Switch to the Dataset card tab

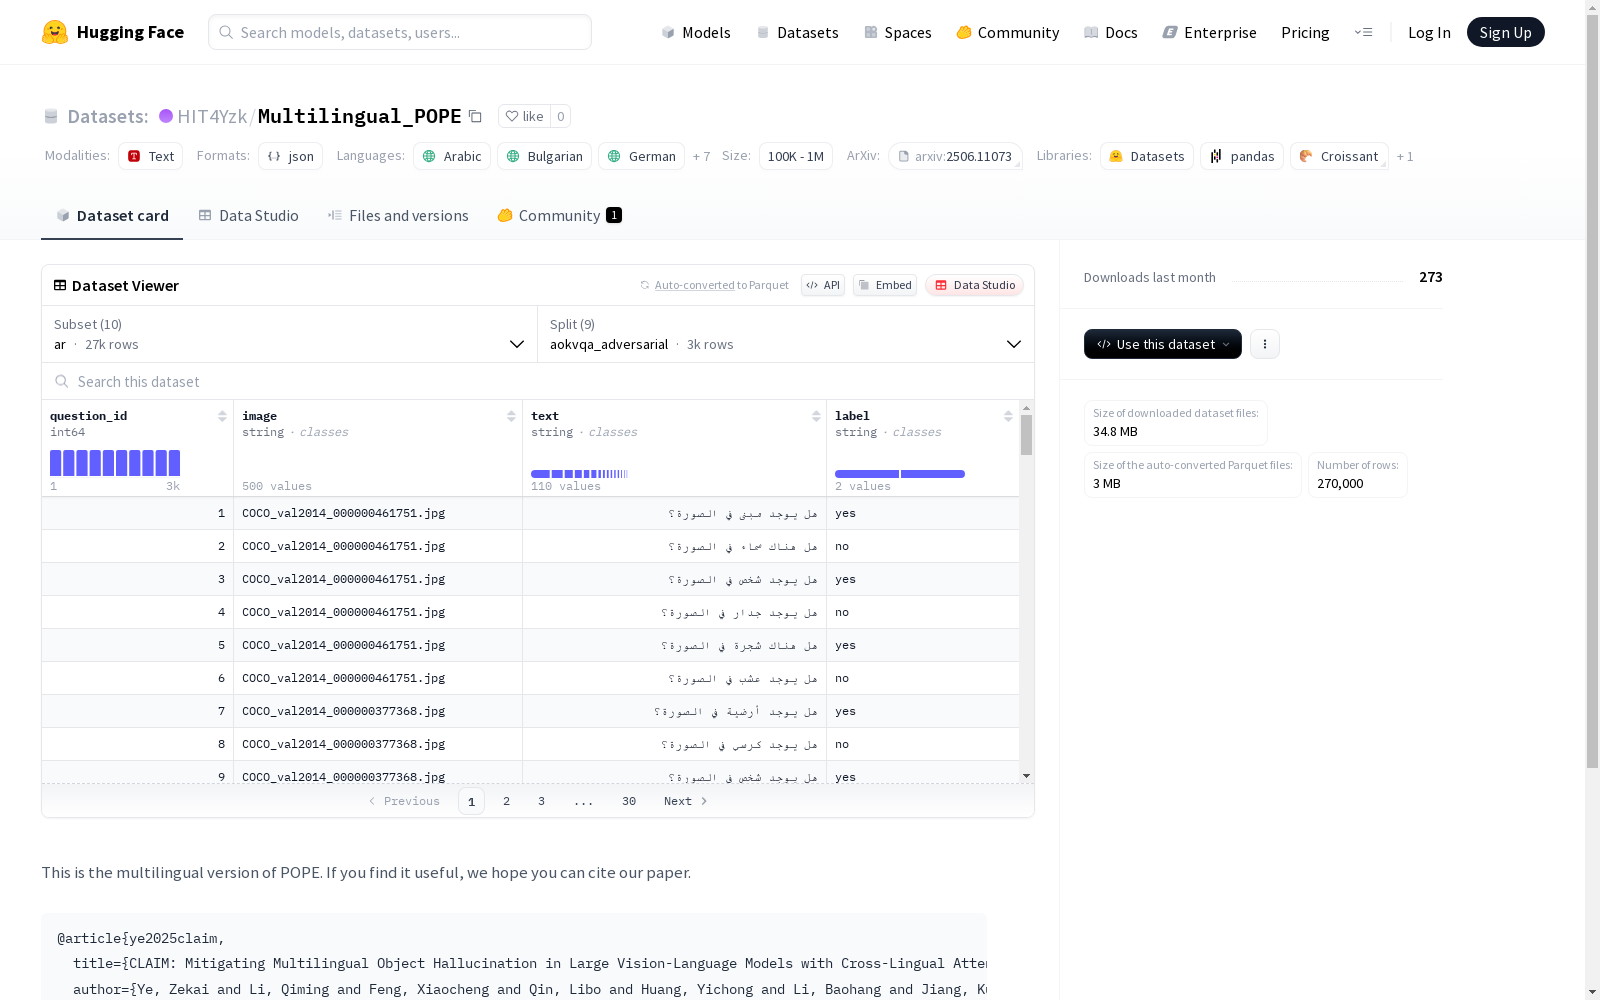[x=112, y=216]
